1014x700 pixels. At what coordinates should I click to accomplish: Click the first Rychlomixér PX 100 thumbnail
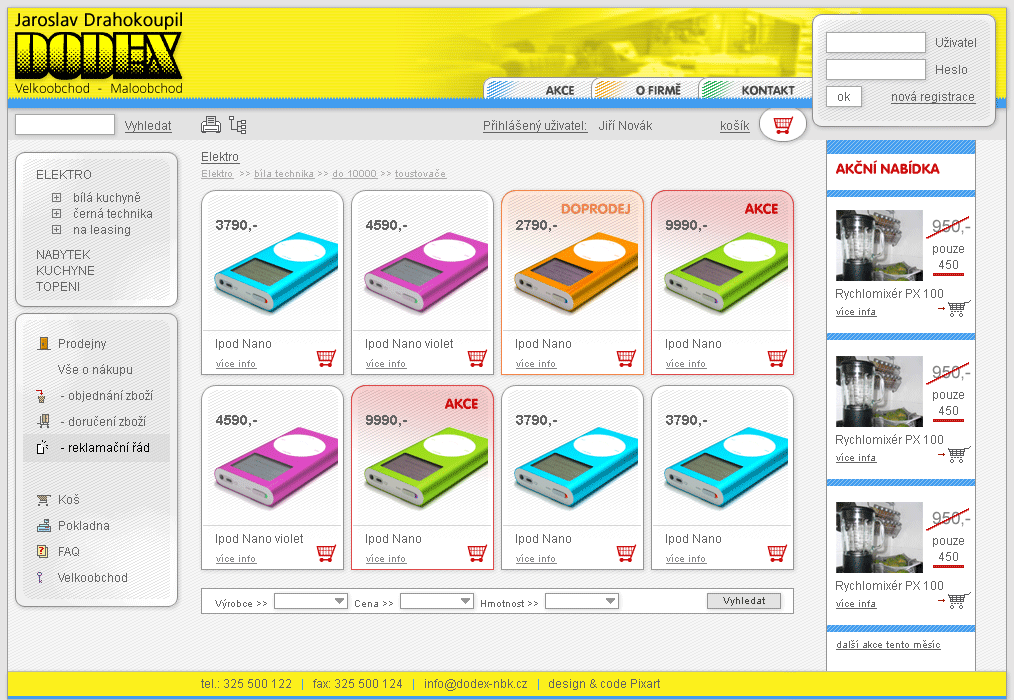coord(879,245)
